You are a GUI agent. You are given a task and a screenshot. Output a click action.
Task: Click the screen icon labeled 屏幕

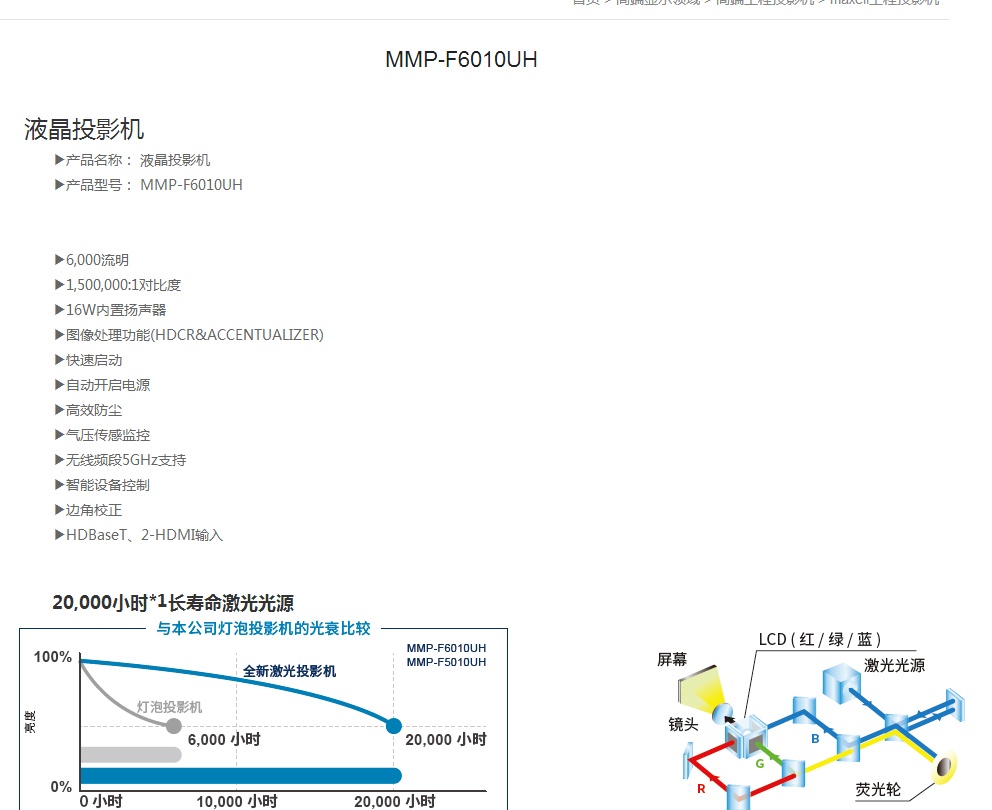click(x=697, y=688)
